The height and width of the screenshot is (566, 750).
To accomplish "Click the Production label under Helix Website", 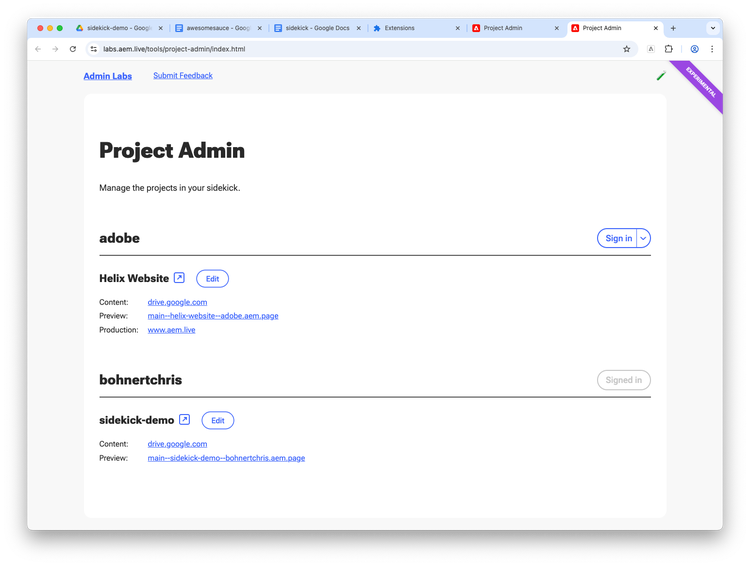I will (119, 330).
